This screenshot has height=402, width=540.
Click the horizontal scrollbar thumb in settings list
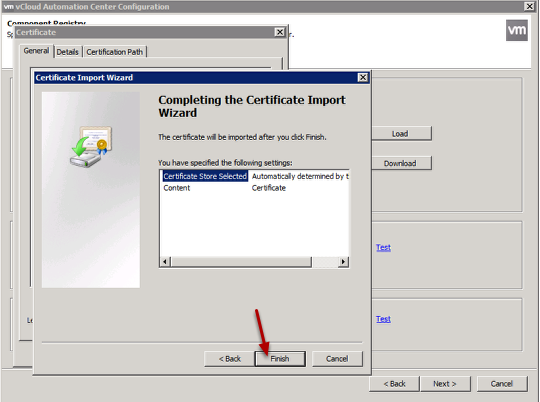[241, 262]
